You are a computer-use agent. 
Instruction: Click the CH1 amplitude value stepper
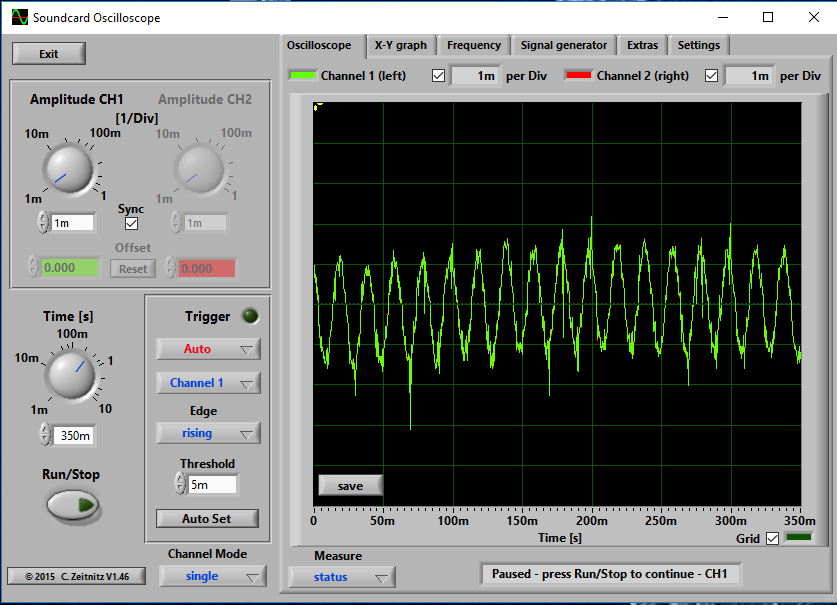pos(44,222)
